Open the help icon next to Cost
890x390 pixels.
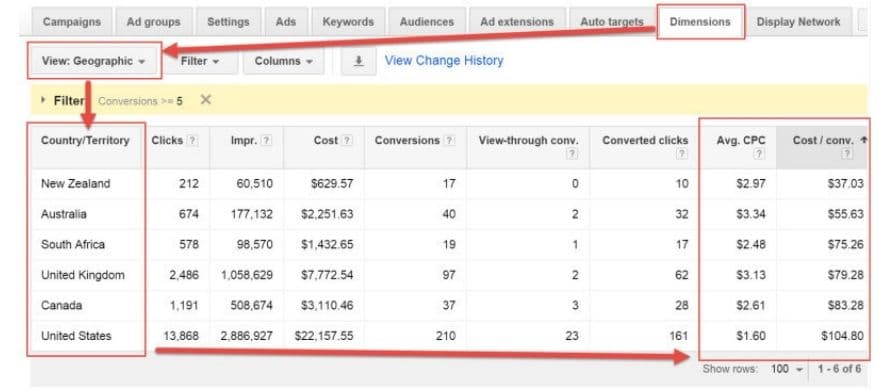pyautogui.click(x=347, y=141)
